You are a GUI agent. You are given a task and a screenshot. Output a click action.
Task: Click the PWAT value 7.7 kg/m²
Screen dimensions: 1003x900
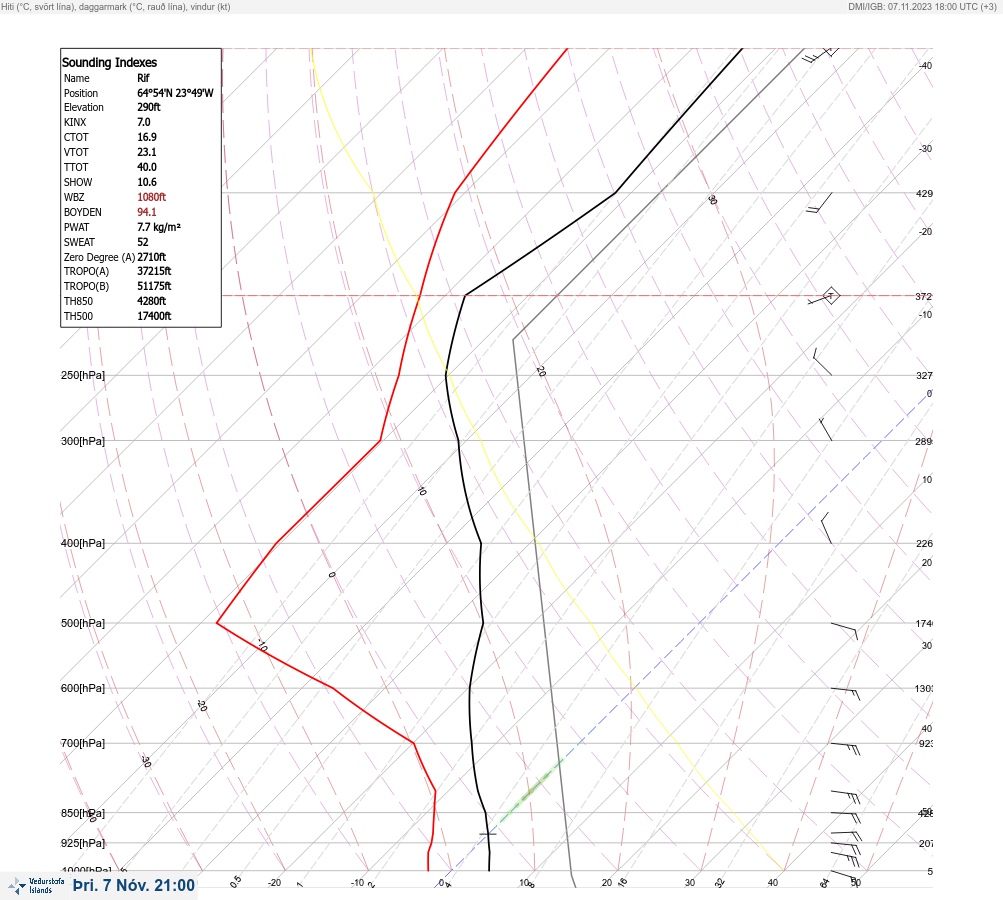pos(159,227)
